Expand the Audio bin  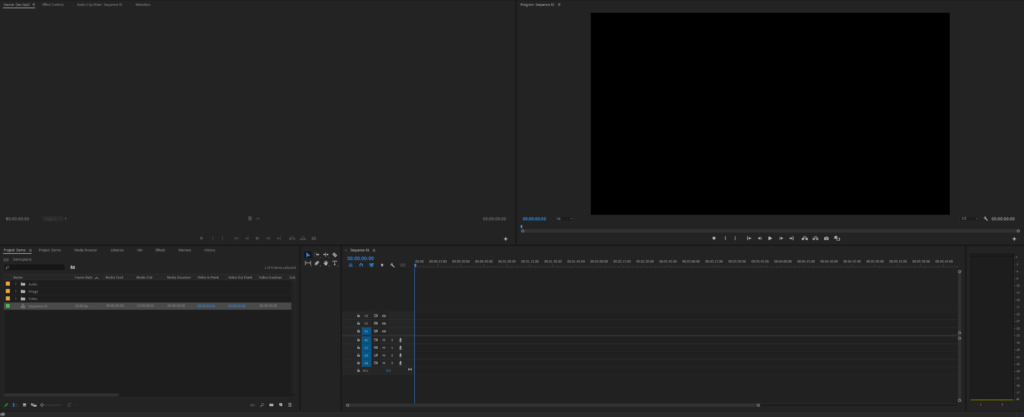pos(16,284)
